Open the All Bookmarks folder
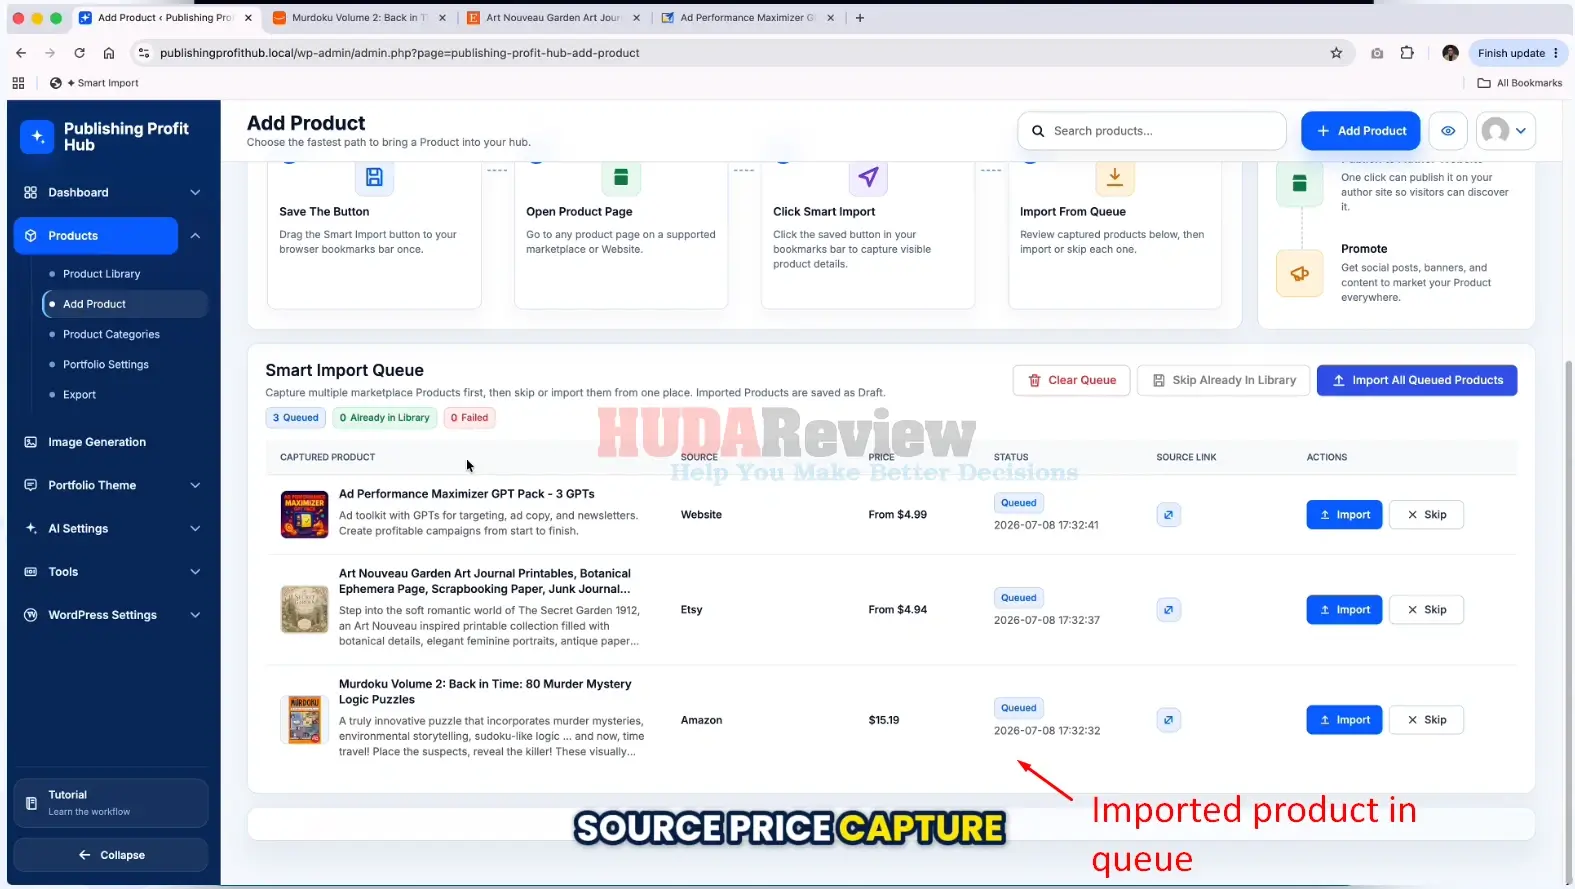The height and width of the screenshot is (889, 1575). [x=1519, y=83]
